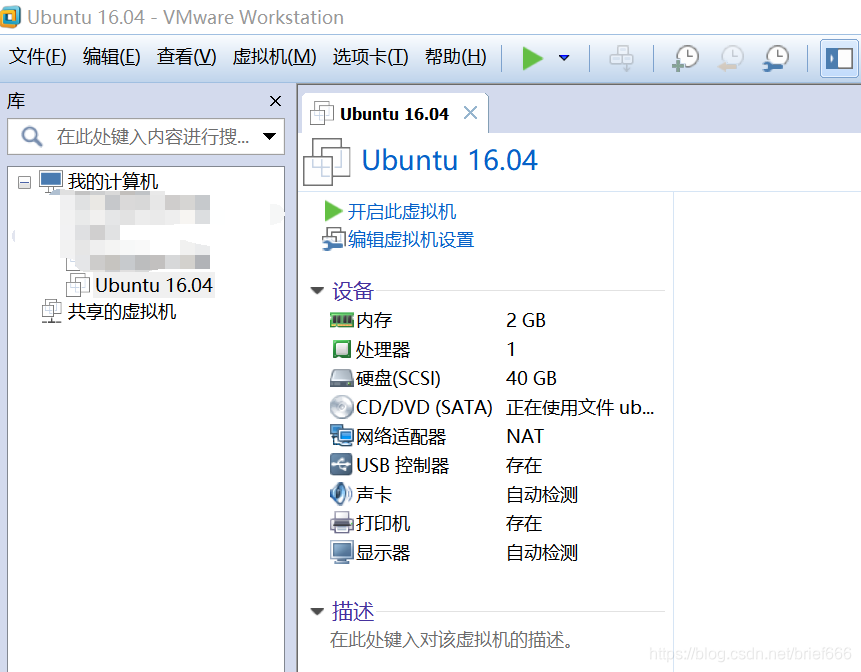The height and width of the screenshot is (672, 861).
Task: Click 编辑虚拟机设置 link
Action: point(411,240)
